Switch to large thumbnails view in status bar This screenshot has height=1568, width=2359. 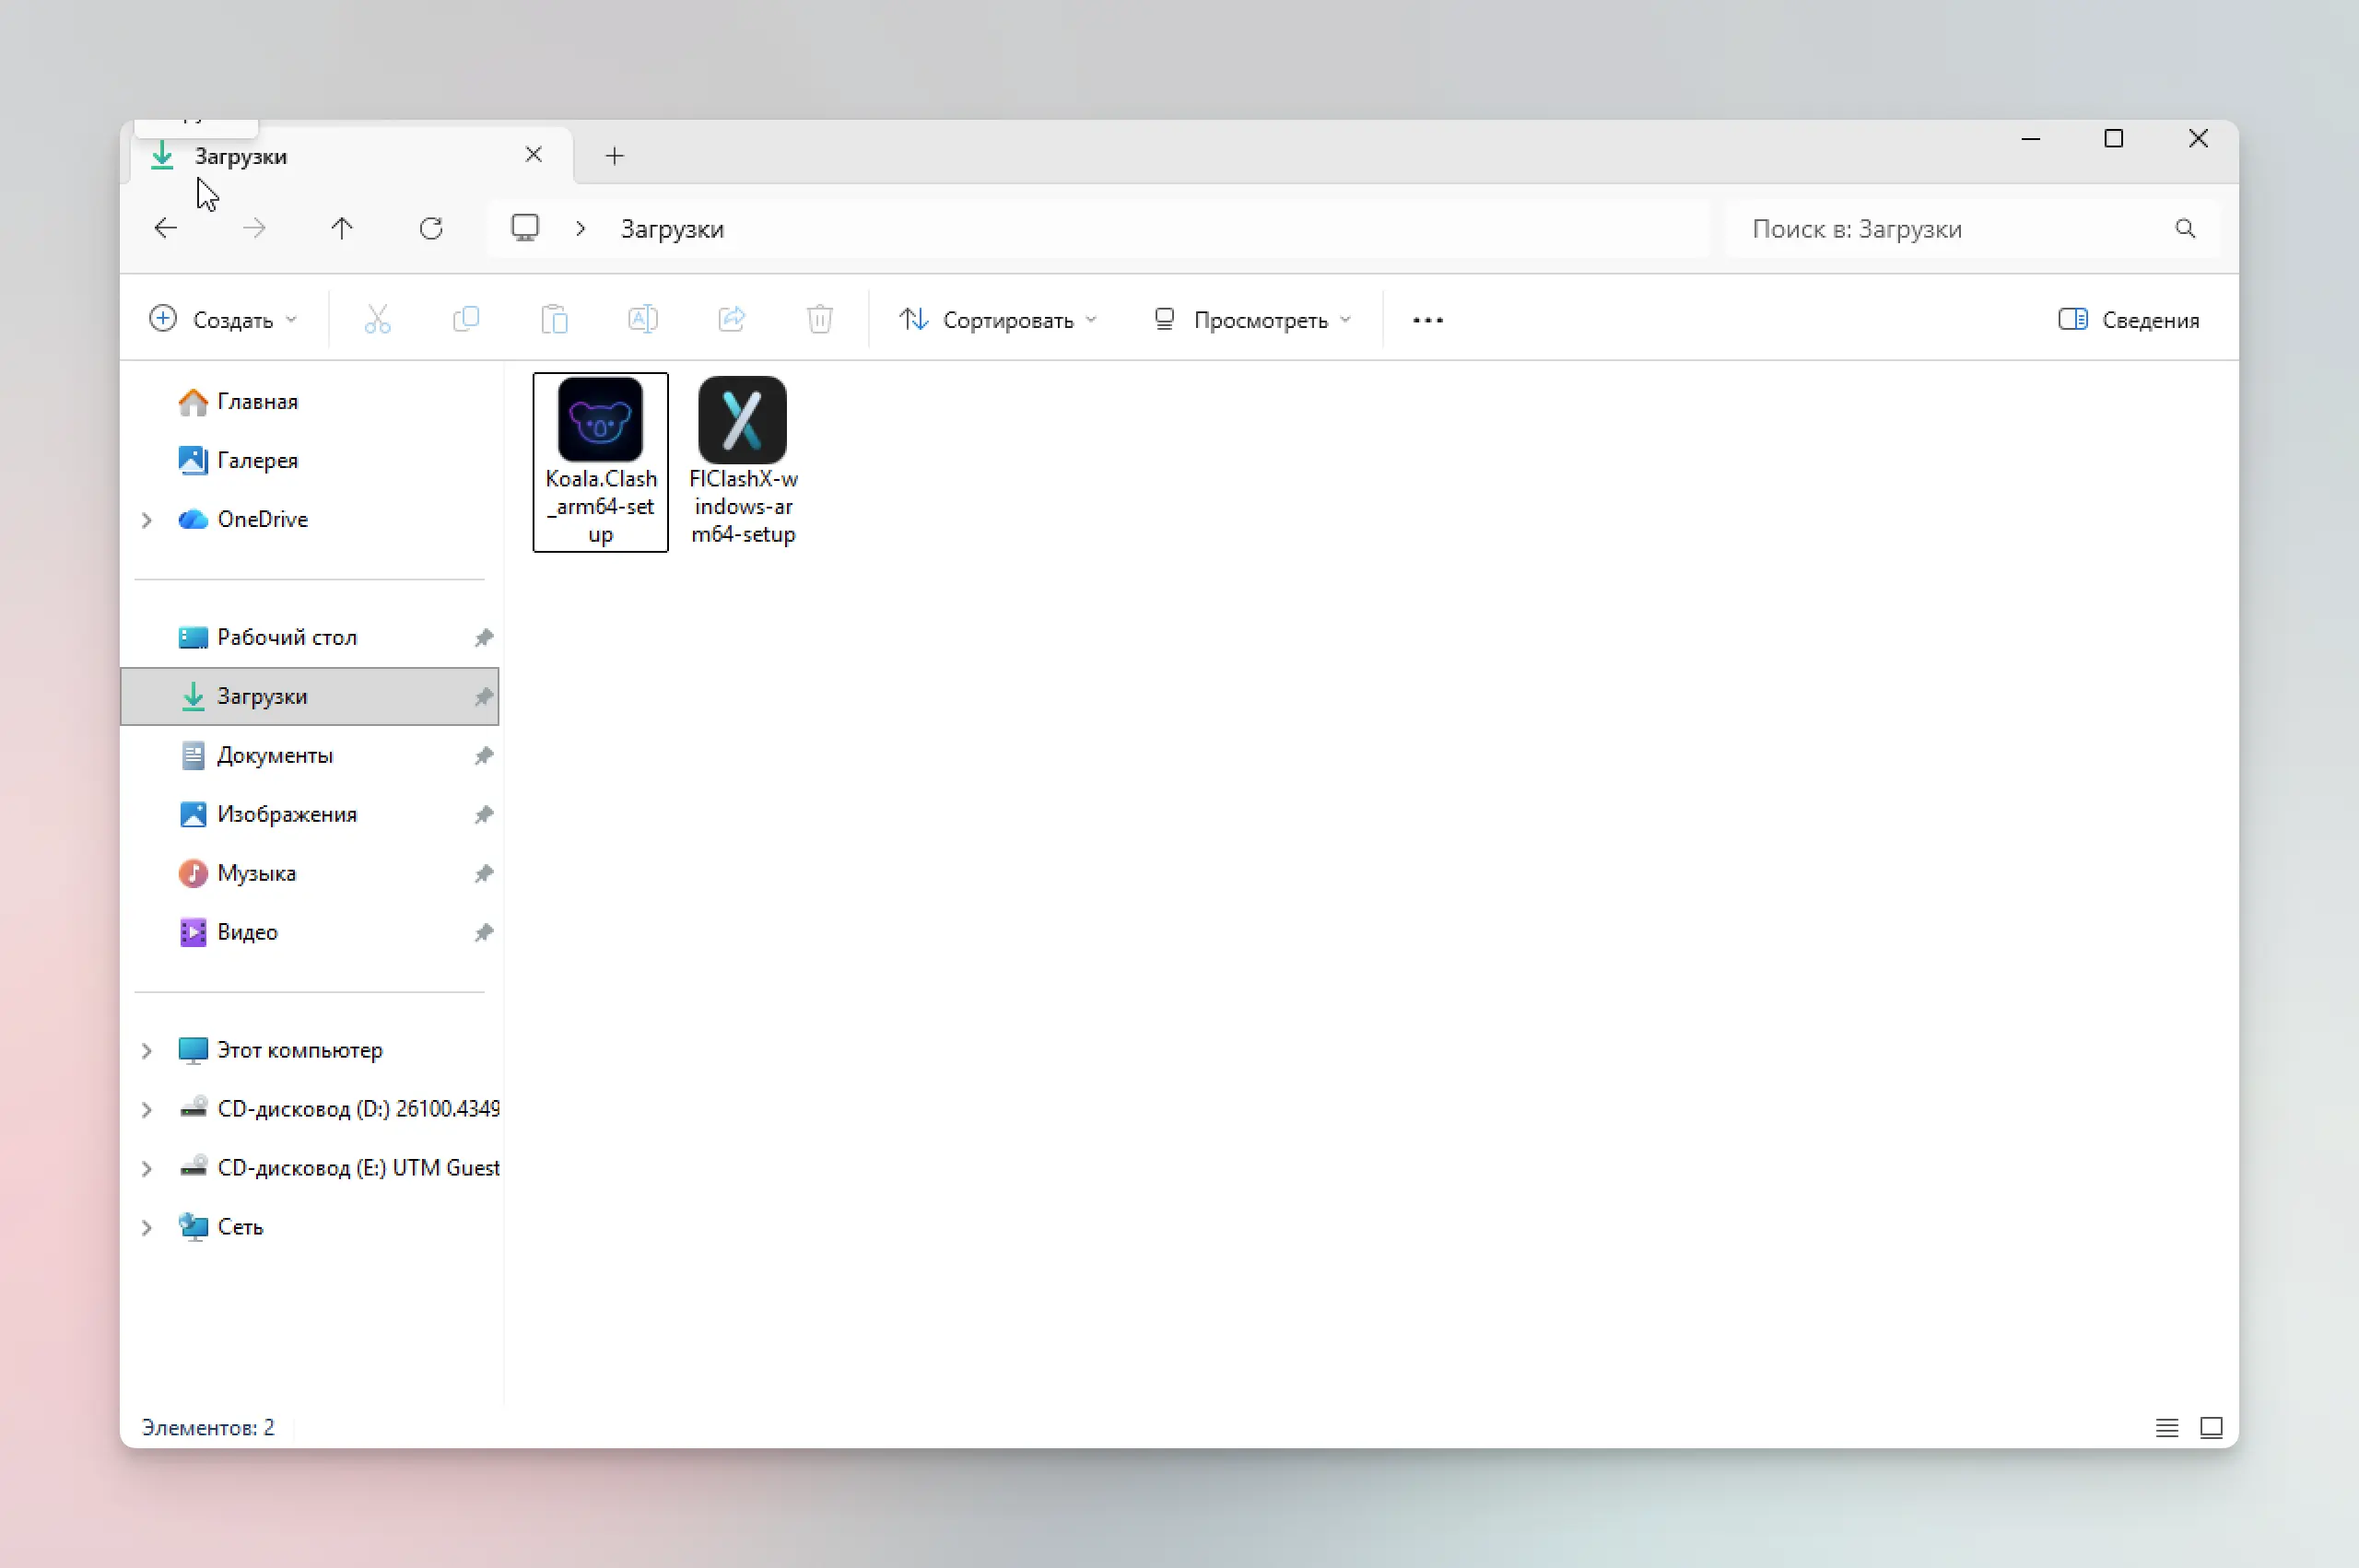tap(2211, 1428)
